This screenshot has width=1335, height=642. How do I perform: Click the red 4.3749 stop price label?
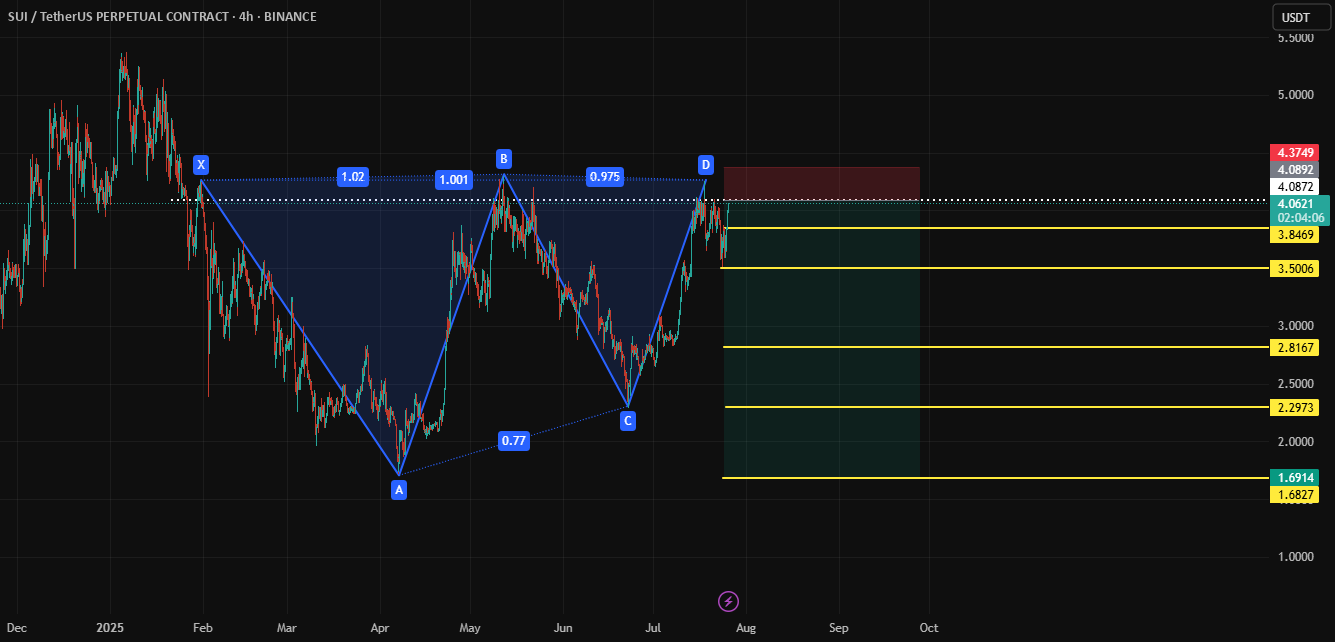point(1294,153)
